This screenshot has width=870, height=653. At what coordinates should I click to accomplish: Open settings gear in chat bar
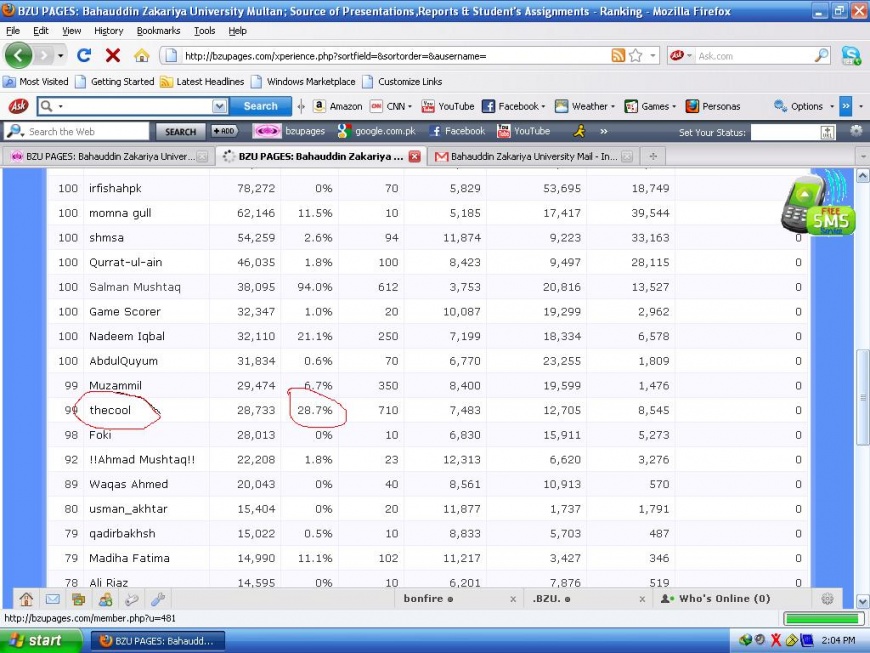827,599
